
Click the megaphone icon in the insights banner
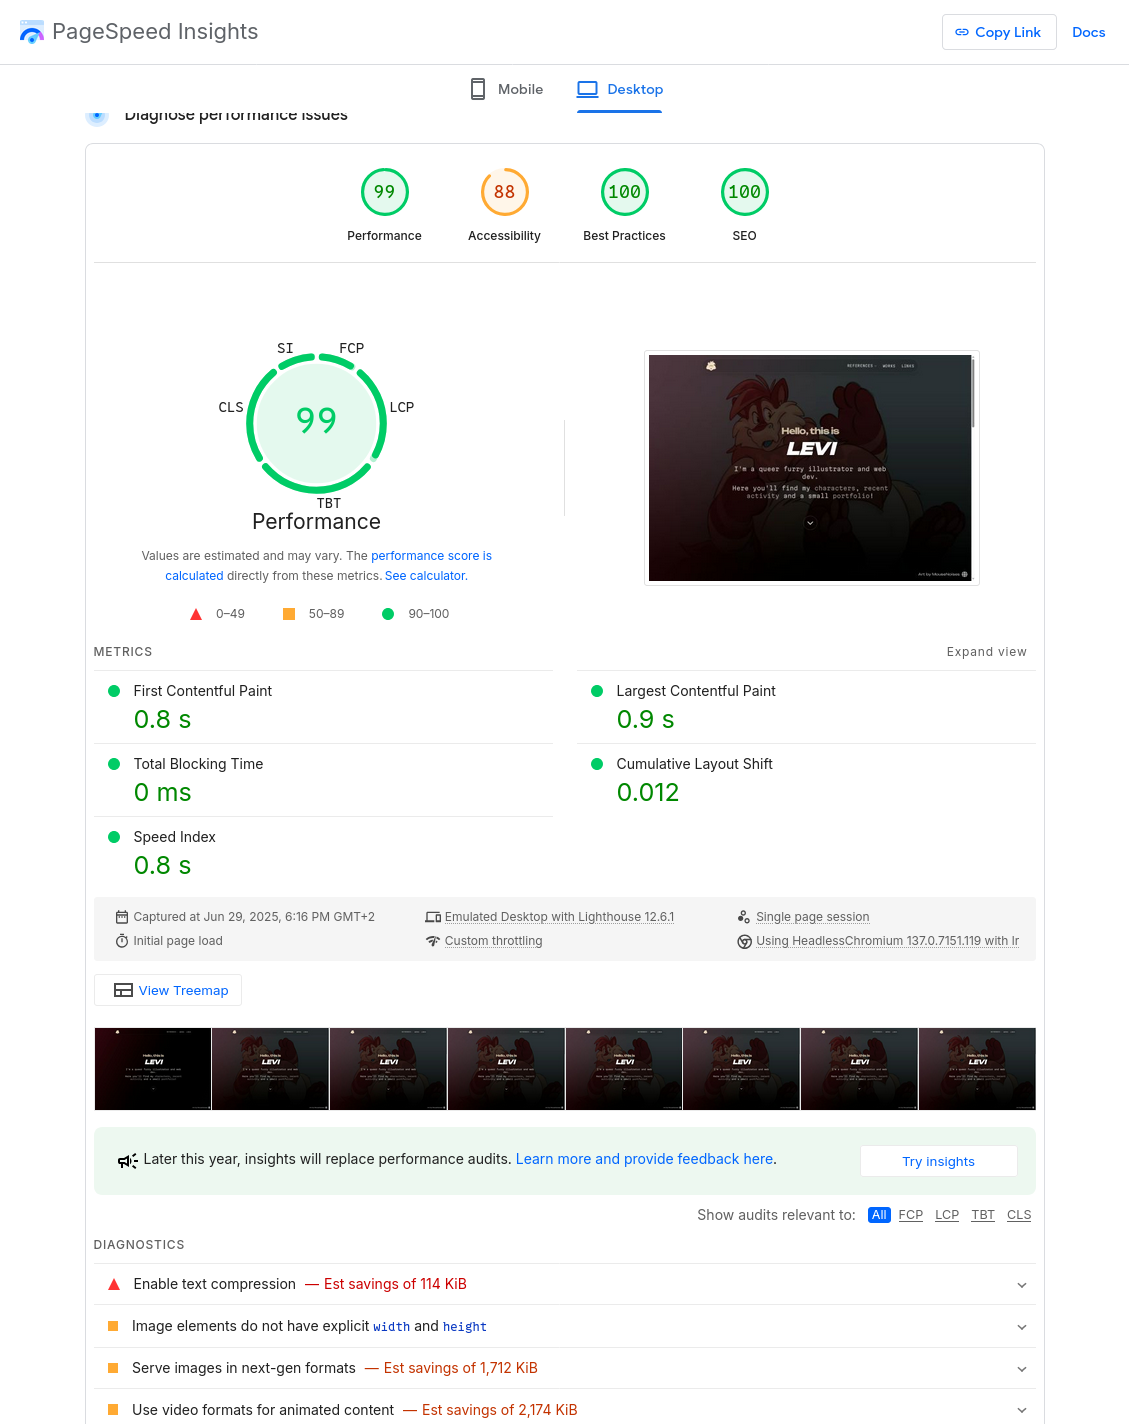pos(127,1160)
